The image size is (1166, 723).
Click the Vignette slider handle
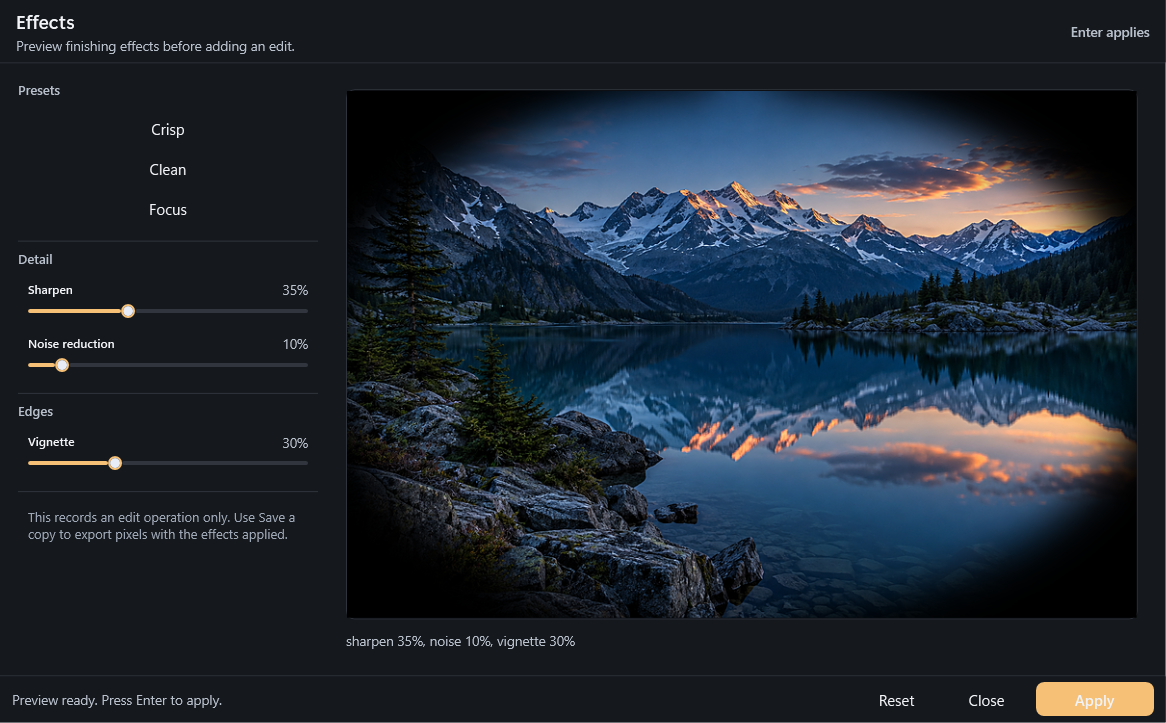[115, 463]
